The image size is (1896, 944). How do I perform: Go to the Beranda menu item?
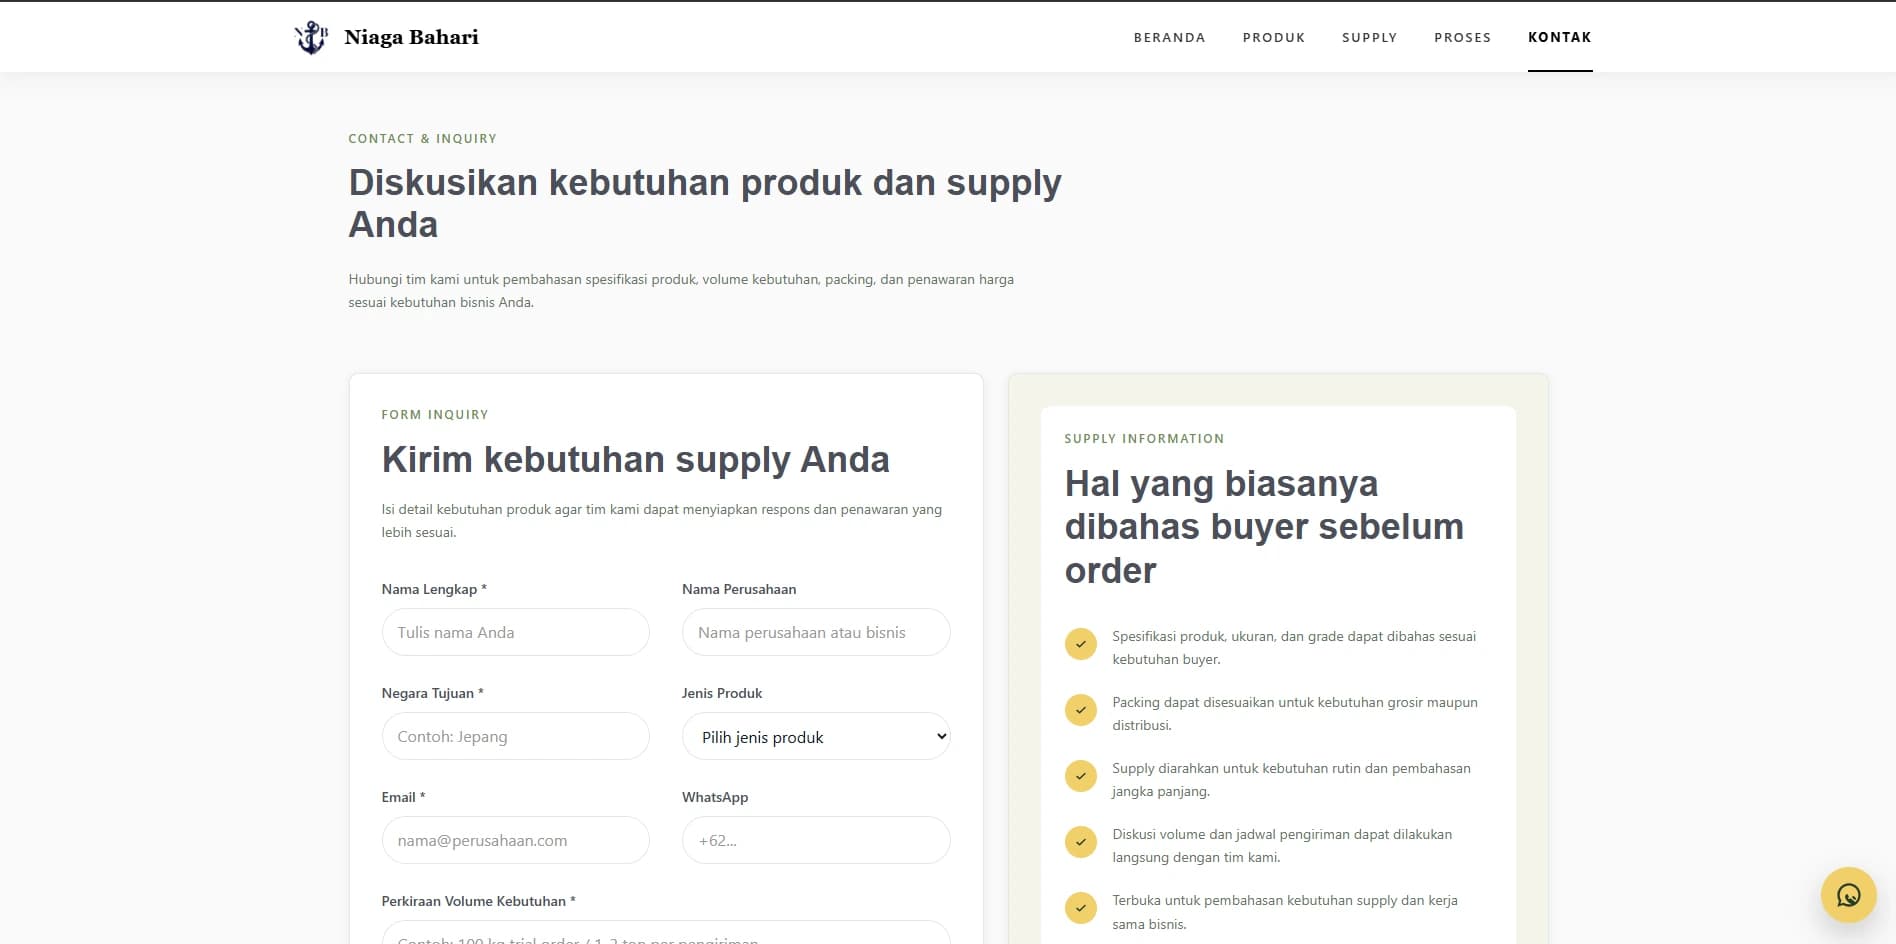(1169, 38)
